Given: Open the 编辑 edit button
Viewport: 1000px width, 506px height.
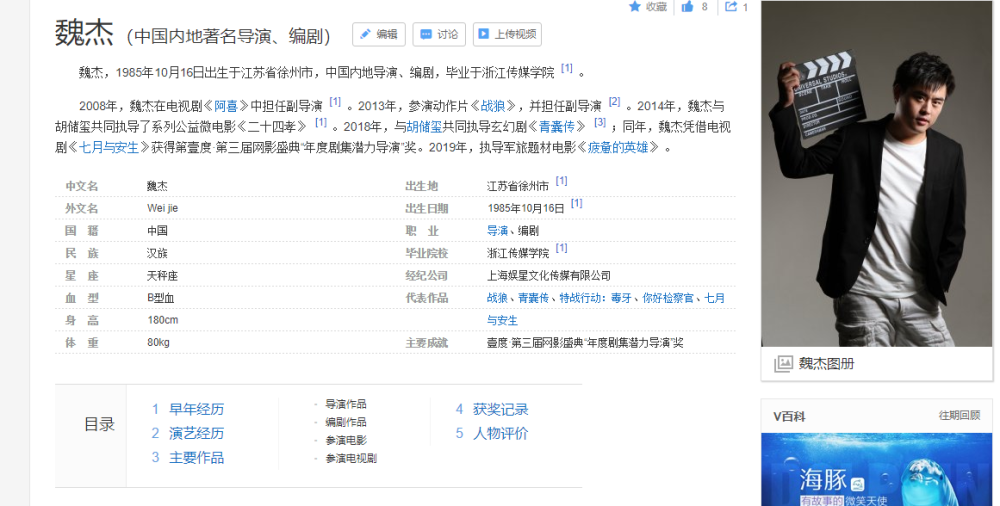Looking at the screenshot, I should (379, 34).
